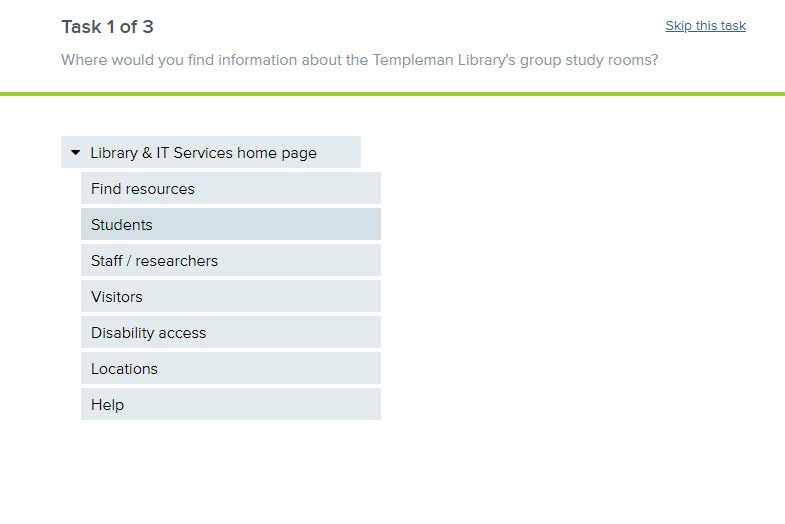Skip this task via the link
785x524 pixels.
coord(705,26)
